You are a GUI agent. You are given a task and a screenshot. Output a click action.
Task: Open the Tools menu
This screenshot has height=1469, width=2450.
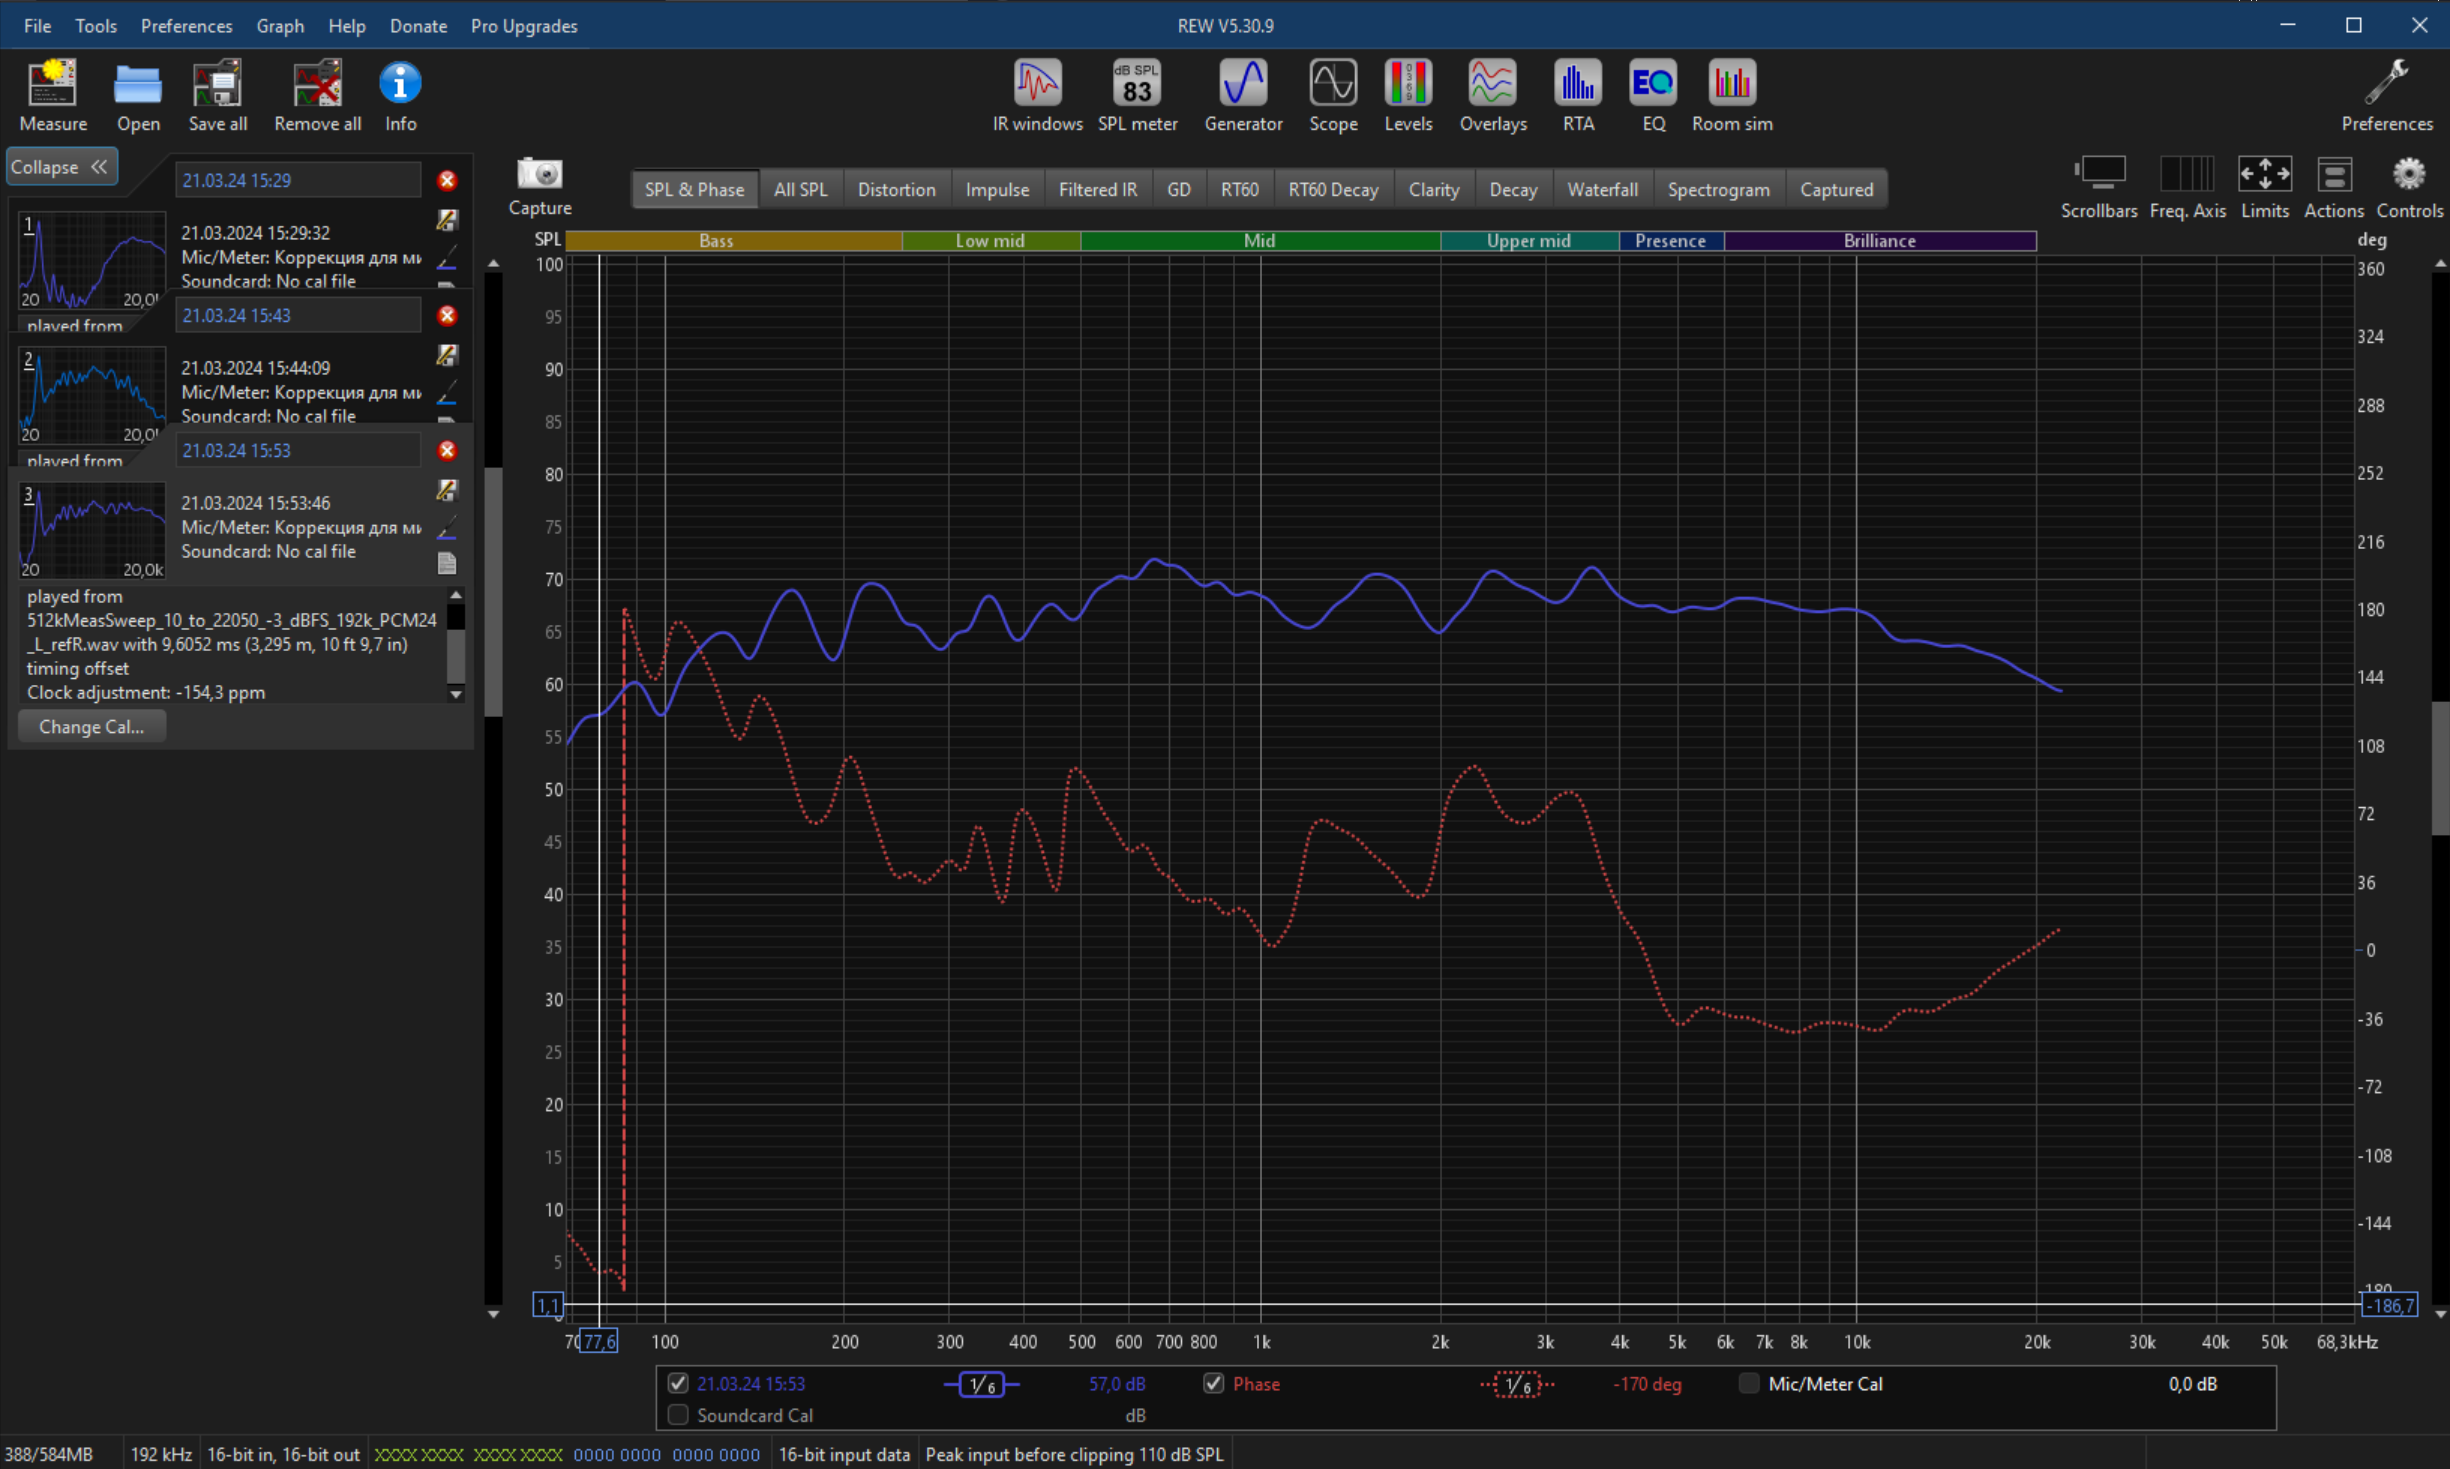tap(96, 26)
